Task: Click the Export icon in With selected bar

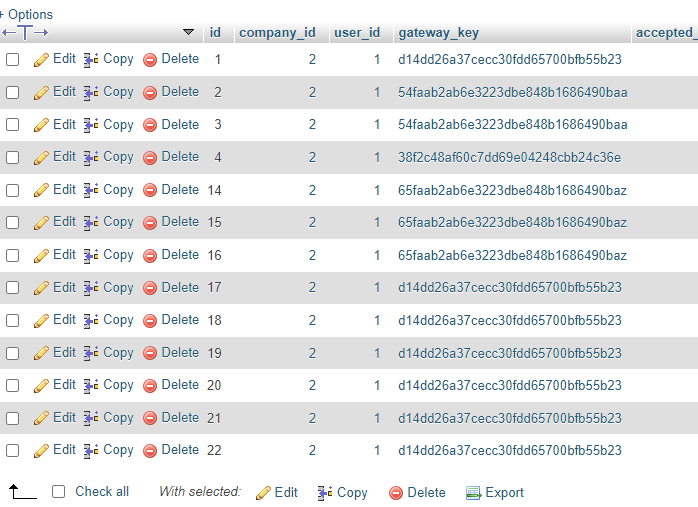Action: coord(473,493)
